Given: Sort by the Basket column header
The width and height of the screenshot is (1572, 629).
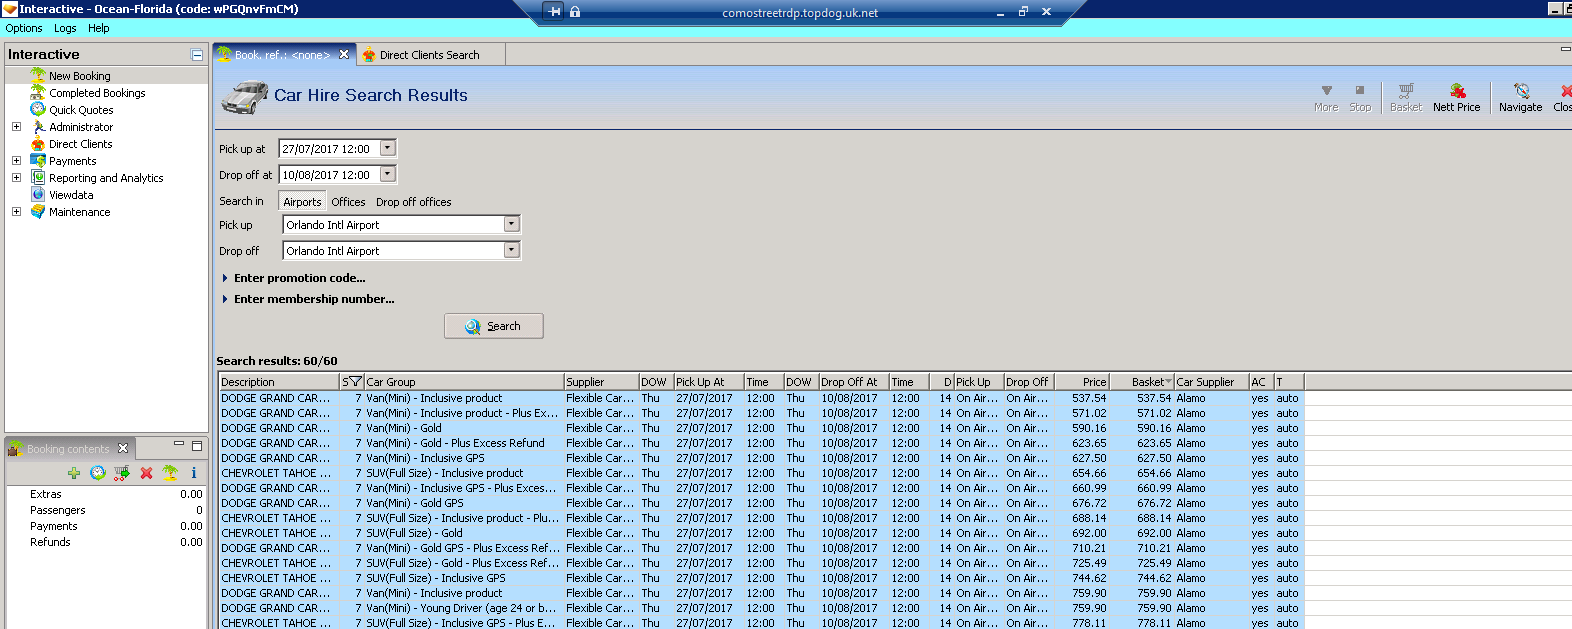Looking at the screenshot, I should [1141, 382].
